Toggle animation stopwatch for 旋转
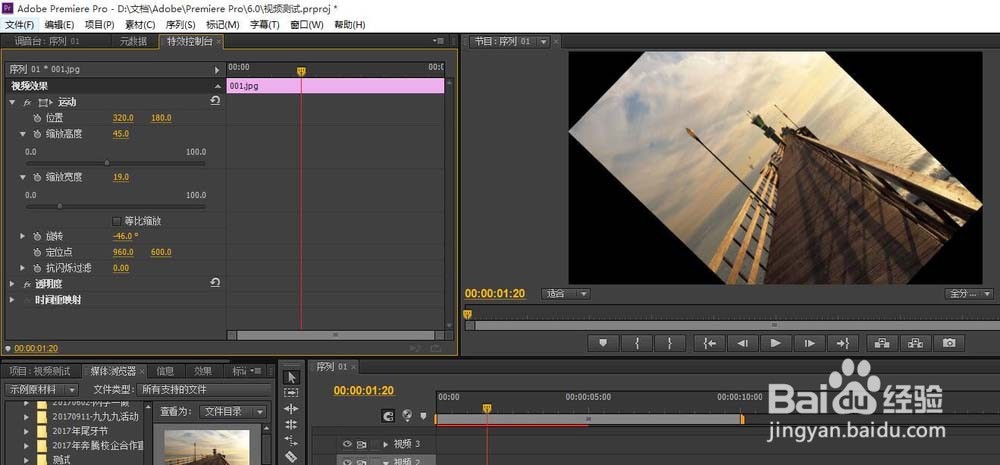 [37, 236]
